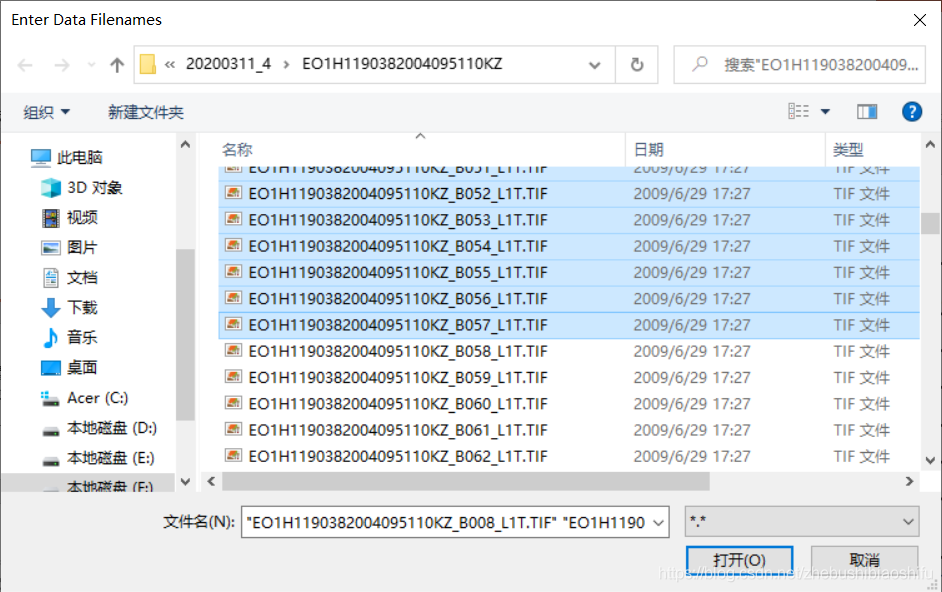Expand chevron after 20200311_4 breadcrumb

click(x=287, y=64)
